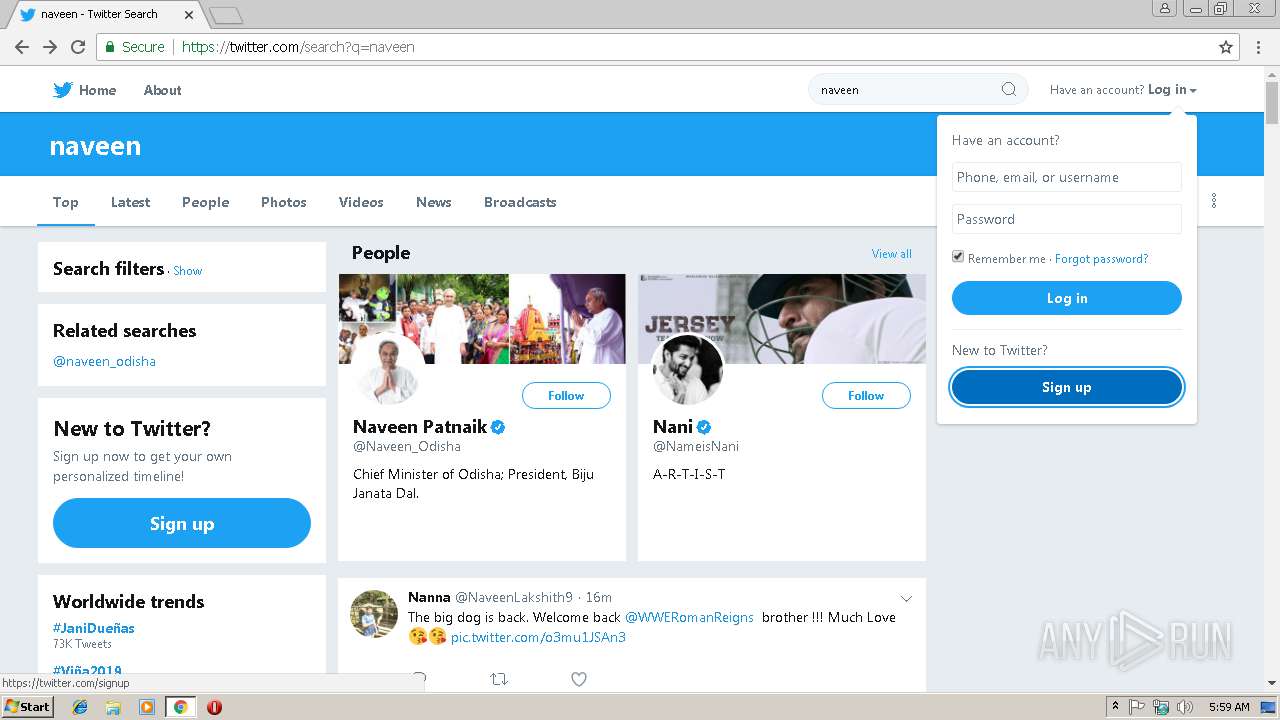This screenshot has width=1280, height=720.
Task: Go back with browser back arrow
Action: pos(22,47)
